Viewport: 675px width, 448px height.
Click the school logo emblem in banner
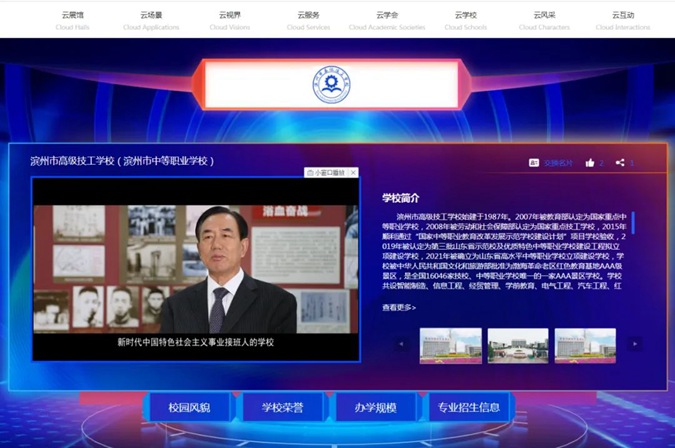(331, 84)
